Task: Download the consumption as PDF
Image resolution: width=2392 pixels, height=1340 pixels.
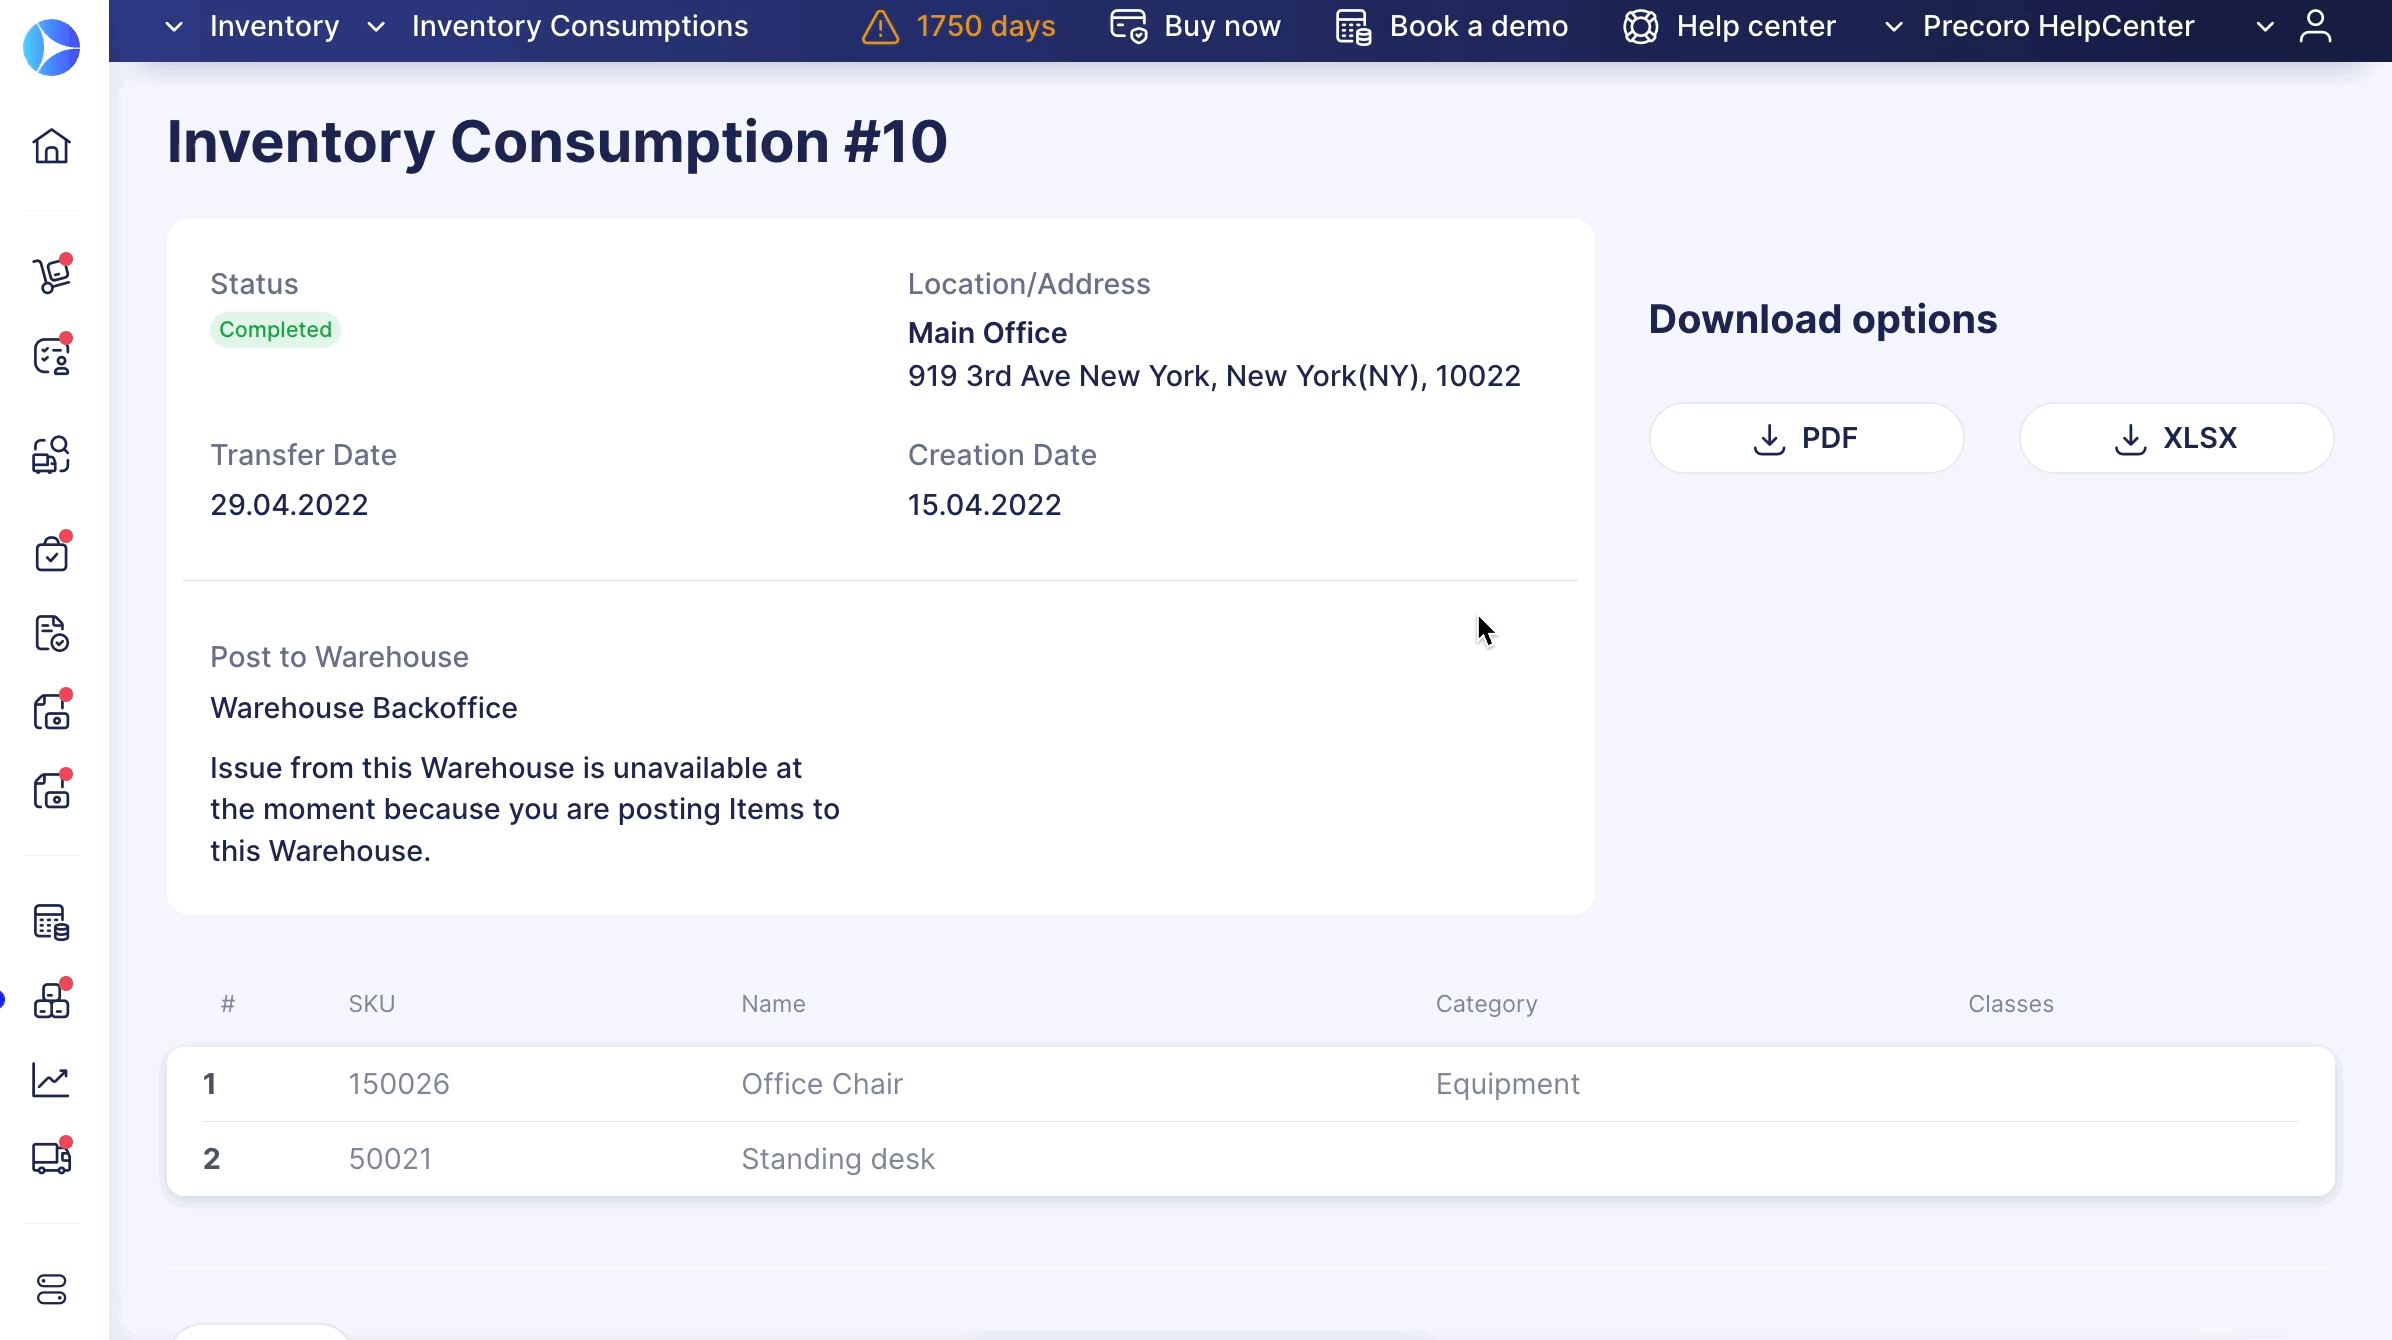Action: click(x=1806, y=438)
